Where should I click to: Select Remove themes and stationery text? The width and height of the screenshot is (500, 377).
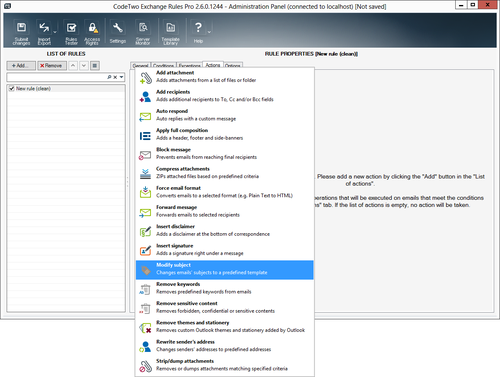click(193, 323)
